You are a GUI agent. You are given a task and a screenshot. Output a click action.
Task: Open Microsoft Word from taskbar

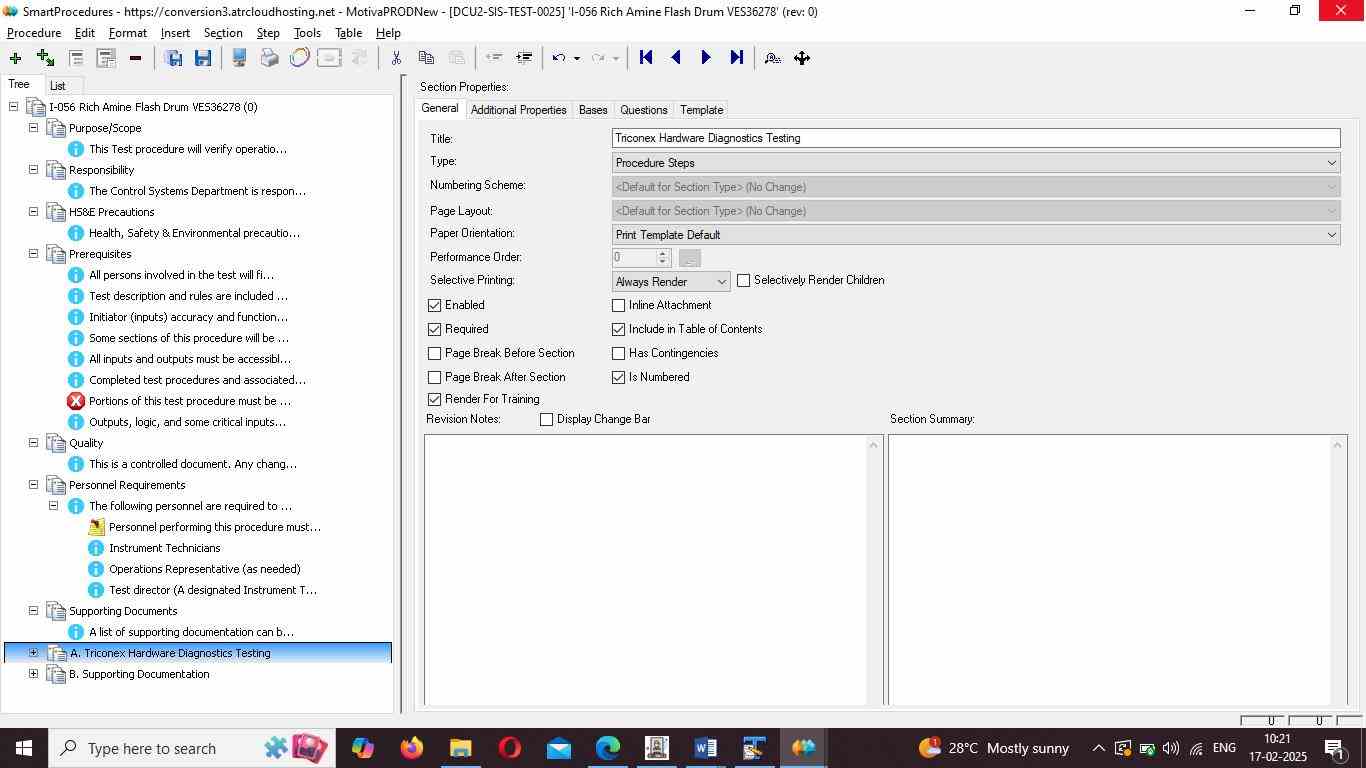tap(705, 748)
